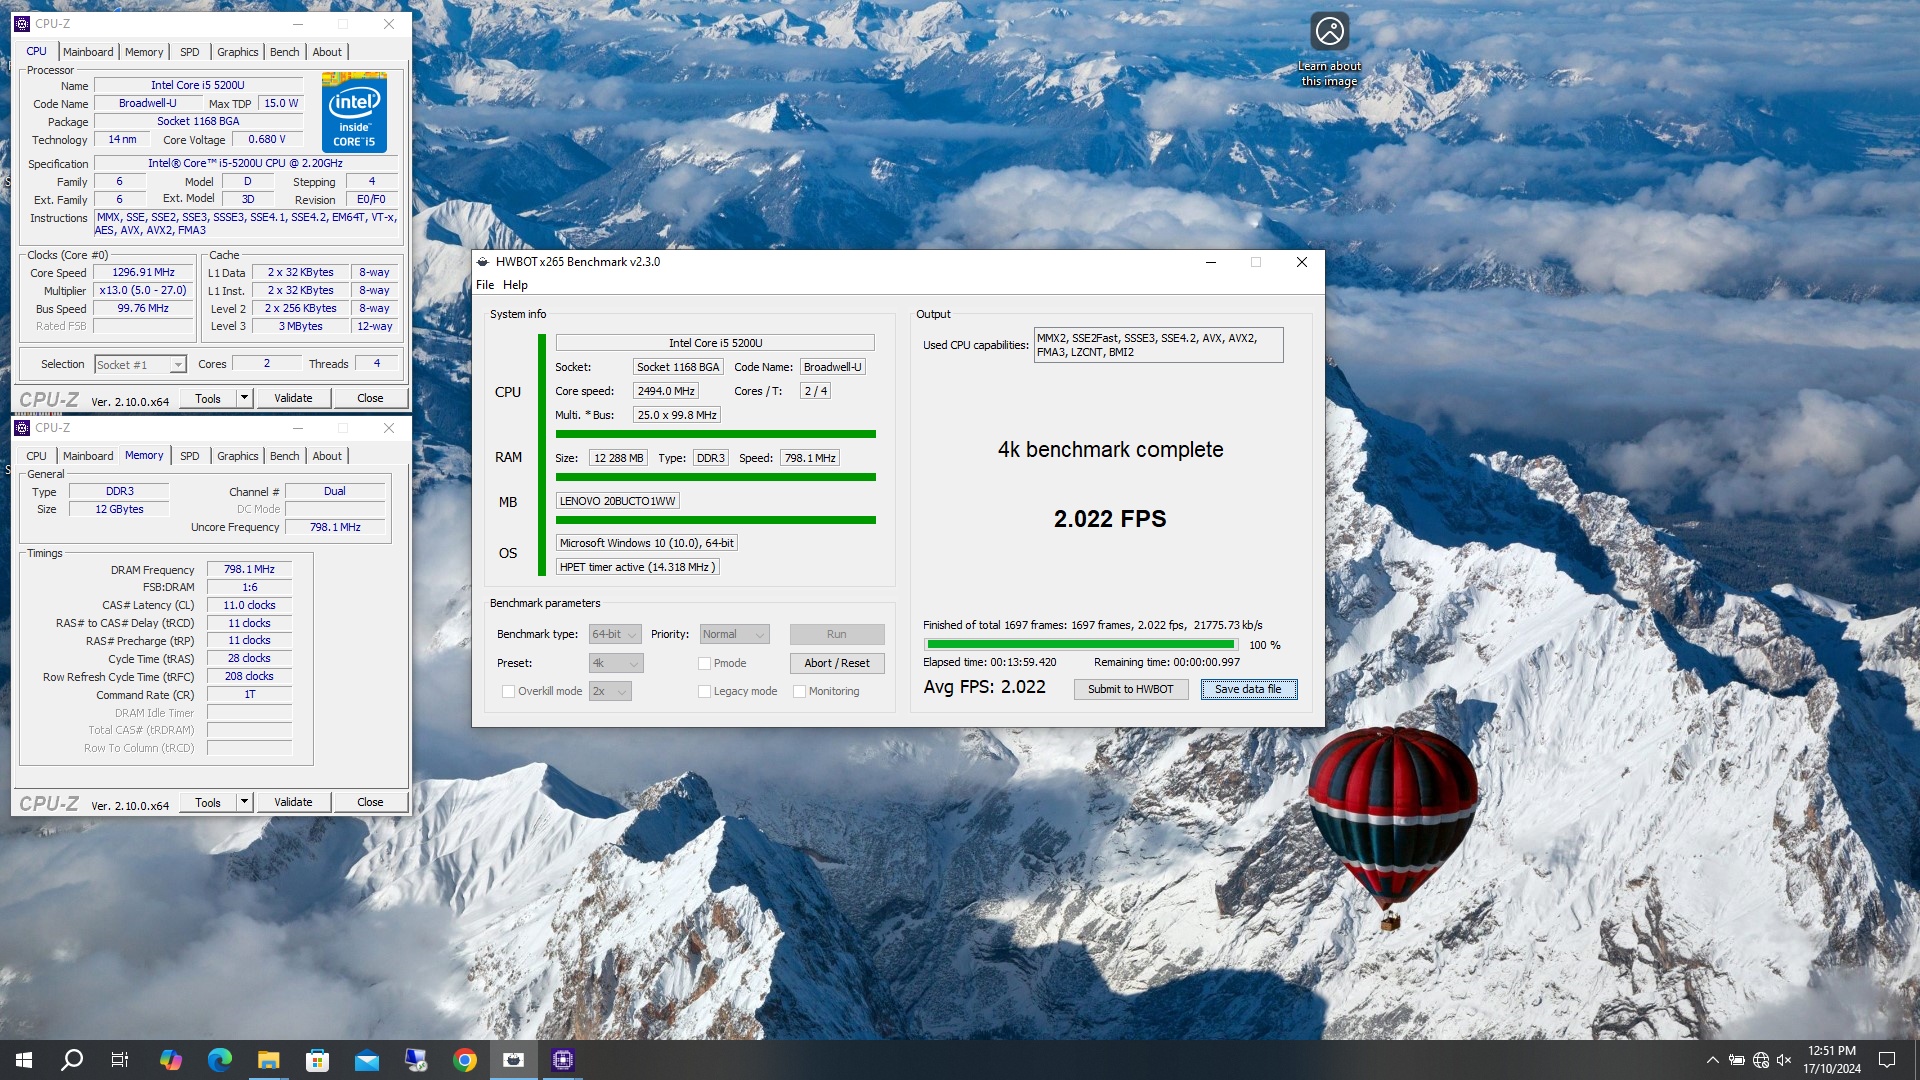This screenshot has height=1080, width=1920.
Task: Click DRAM Frequency 798.1 MHz value
Action: 249,569
